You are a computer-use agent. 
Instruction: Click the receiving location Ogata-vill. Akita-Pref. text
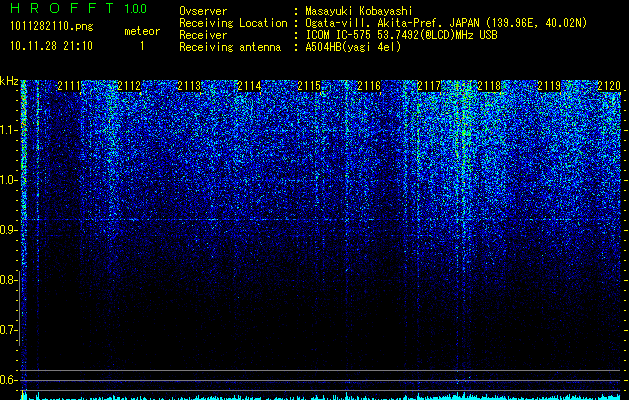[x=446, y=23]
